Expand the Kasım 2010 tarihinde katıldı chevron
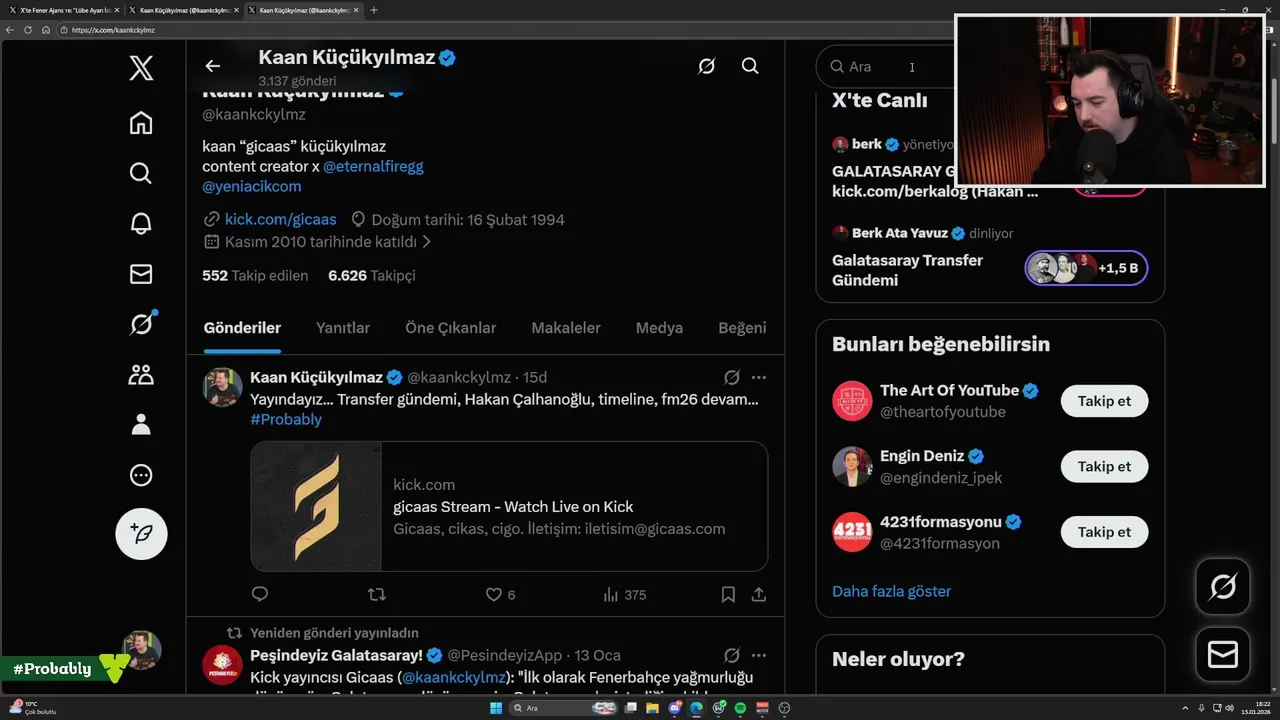Image resolution: width=1280 pixels, height=720 pixels. point(427,242)
